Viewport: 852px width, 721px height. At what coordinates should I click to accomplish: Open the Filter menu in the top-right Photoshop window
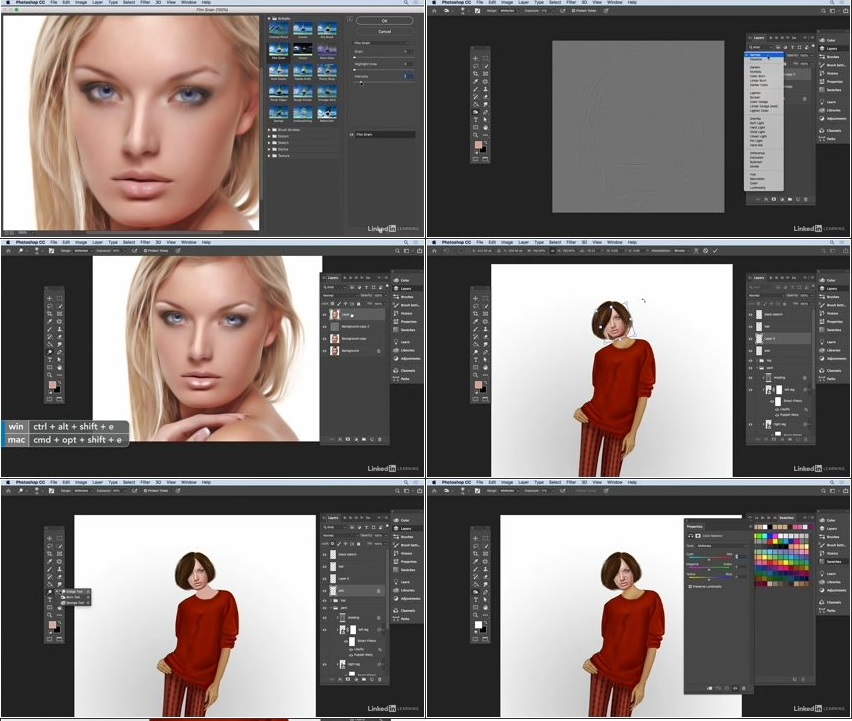[x=570, y=3]
